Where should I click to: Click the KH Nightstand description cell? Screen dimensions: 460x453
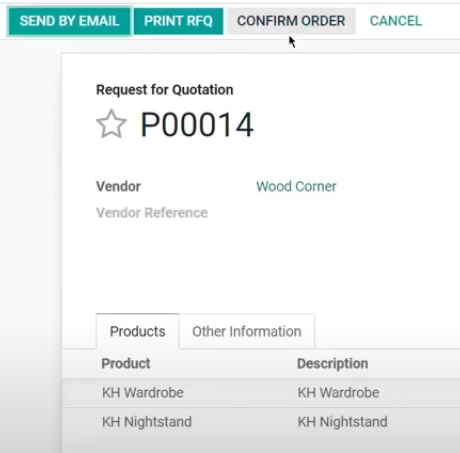tap(342, 422)
